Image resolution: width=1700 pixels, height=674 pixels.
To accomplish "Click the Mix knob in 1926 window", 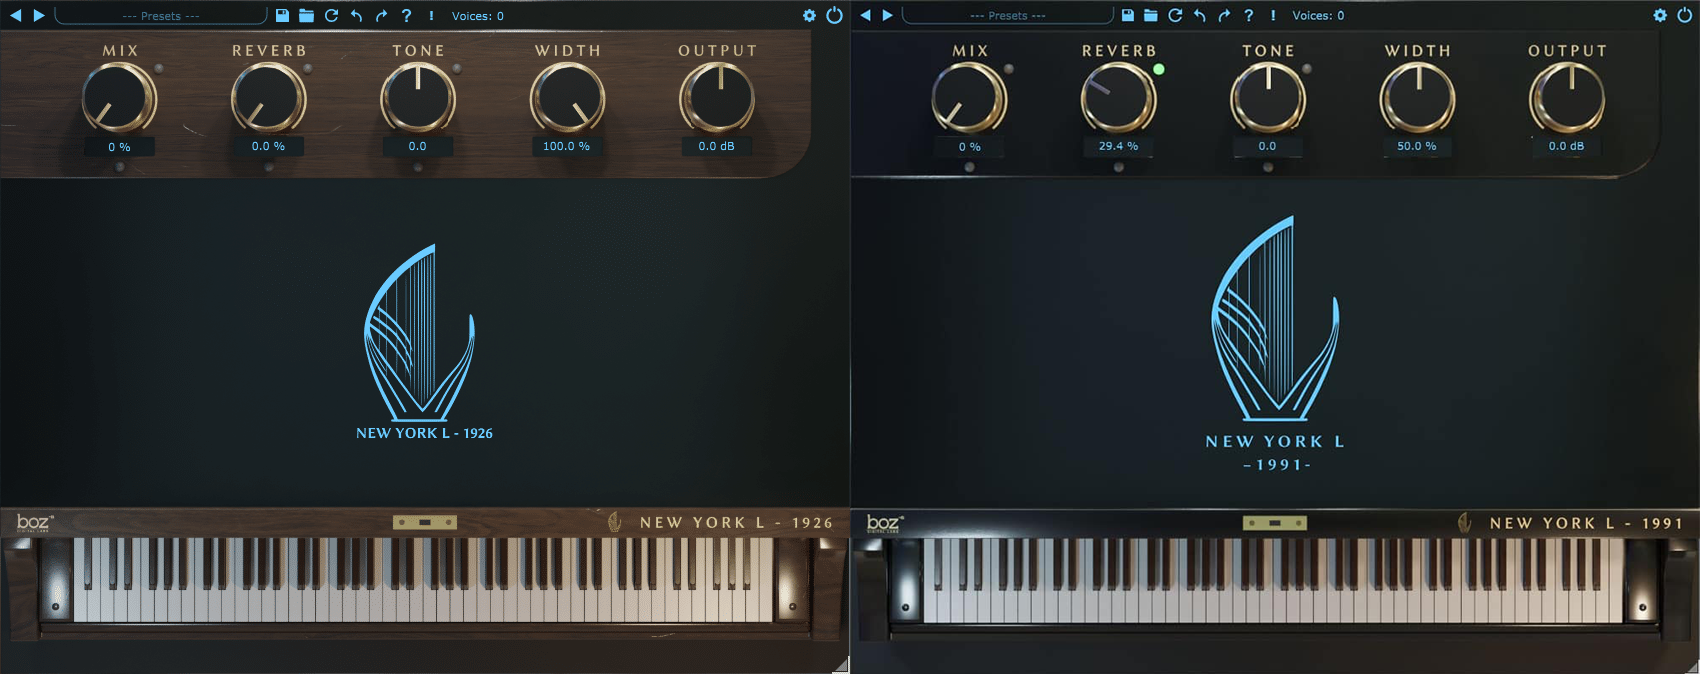I will 119,98.
